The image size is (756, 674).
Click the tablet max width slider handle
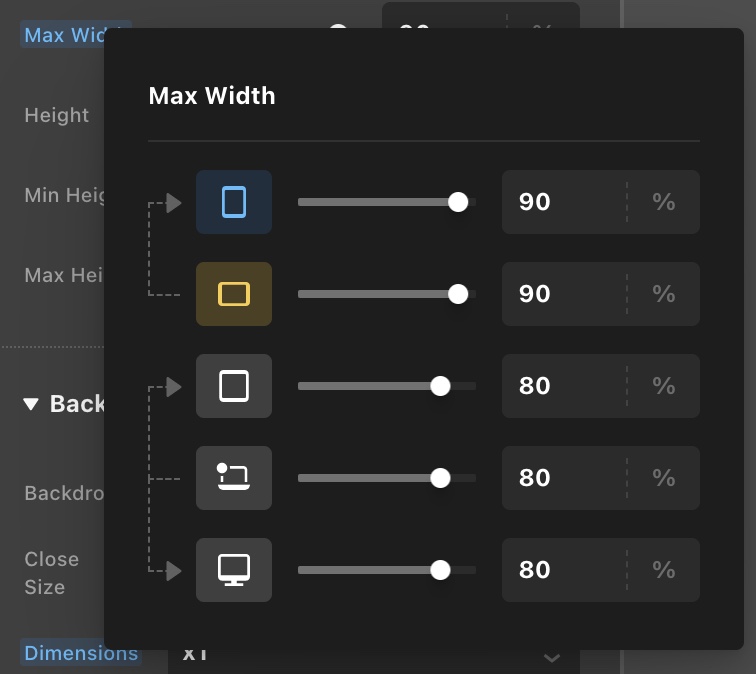pyautogui.click(x=440, y=386)
